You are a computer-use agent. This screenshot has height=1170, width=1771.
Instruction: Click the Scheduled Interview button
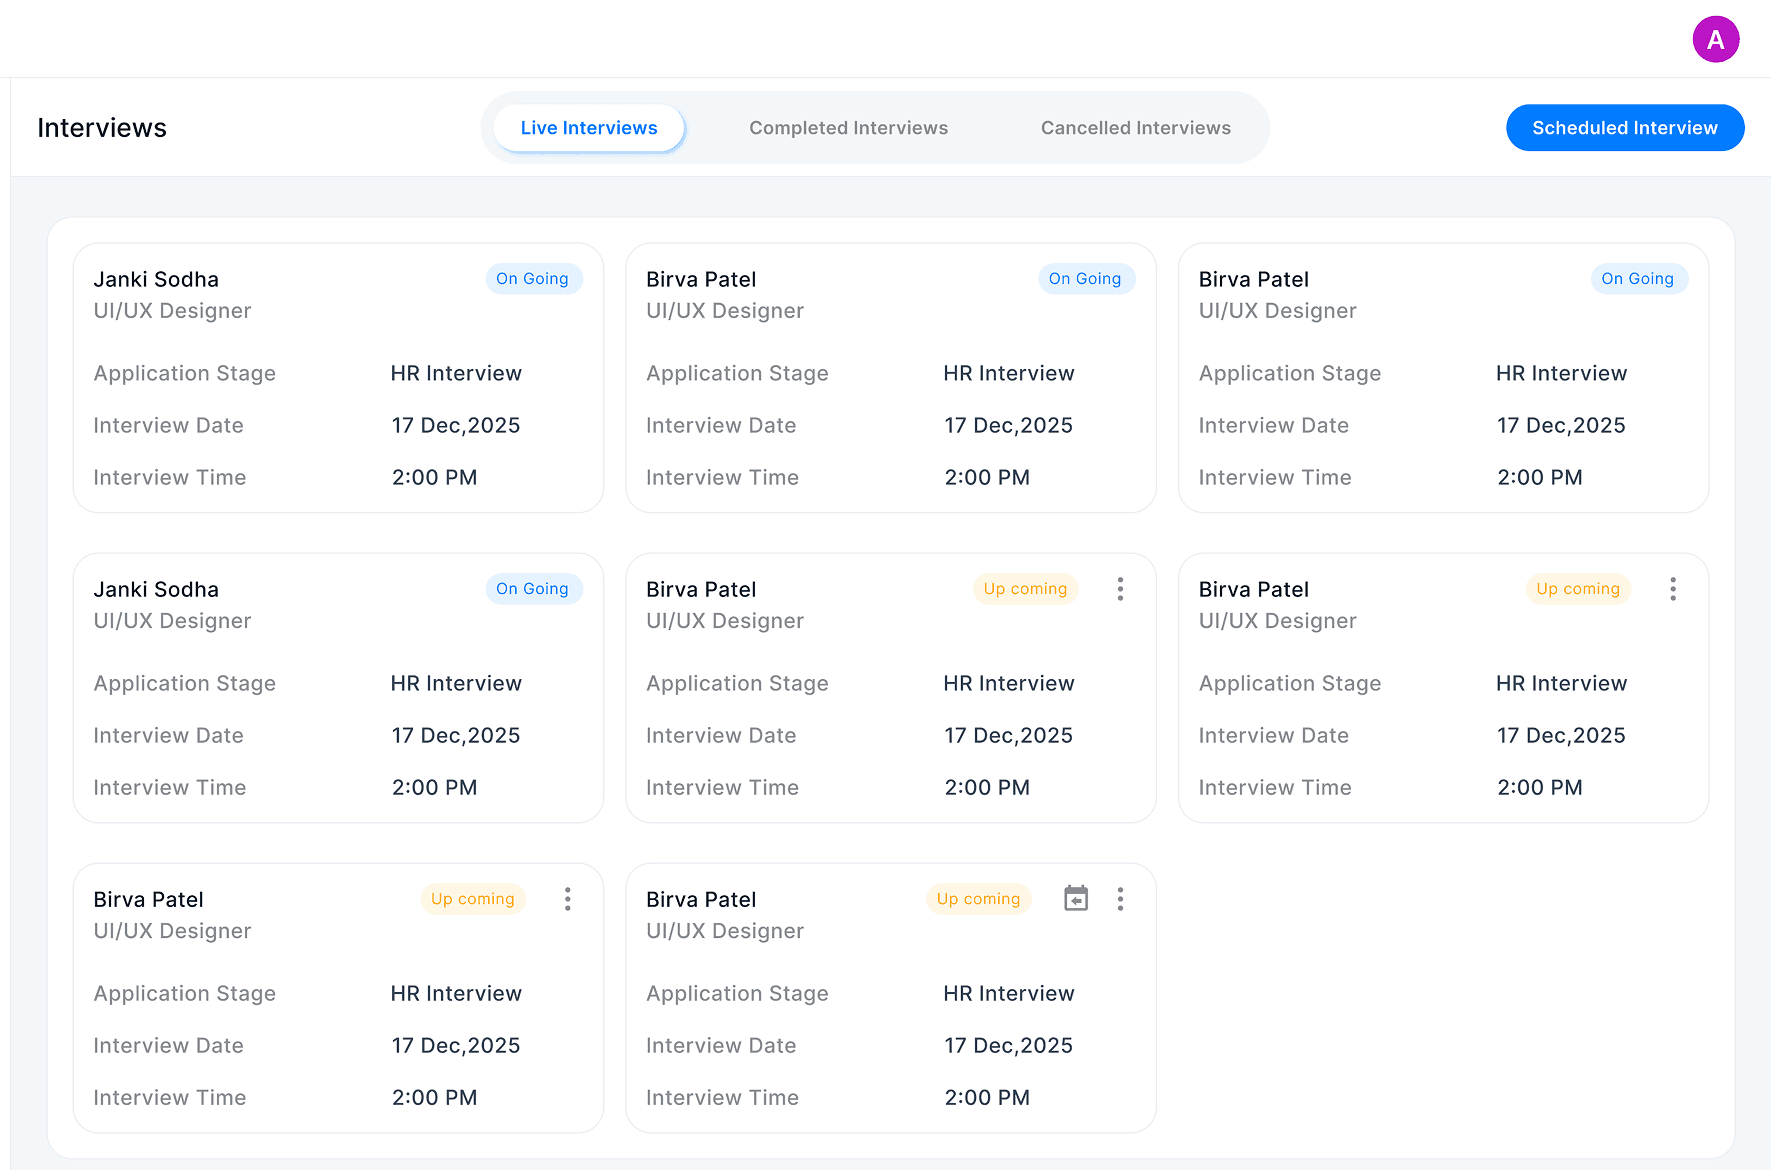coord(1625,128)
